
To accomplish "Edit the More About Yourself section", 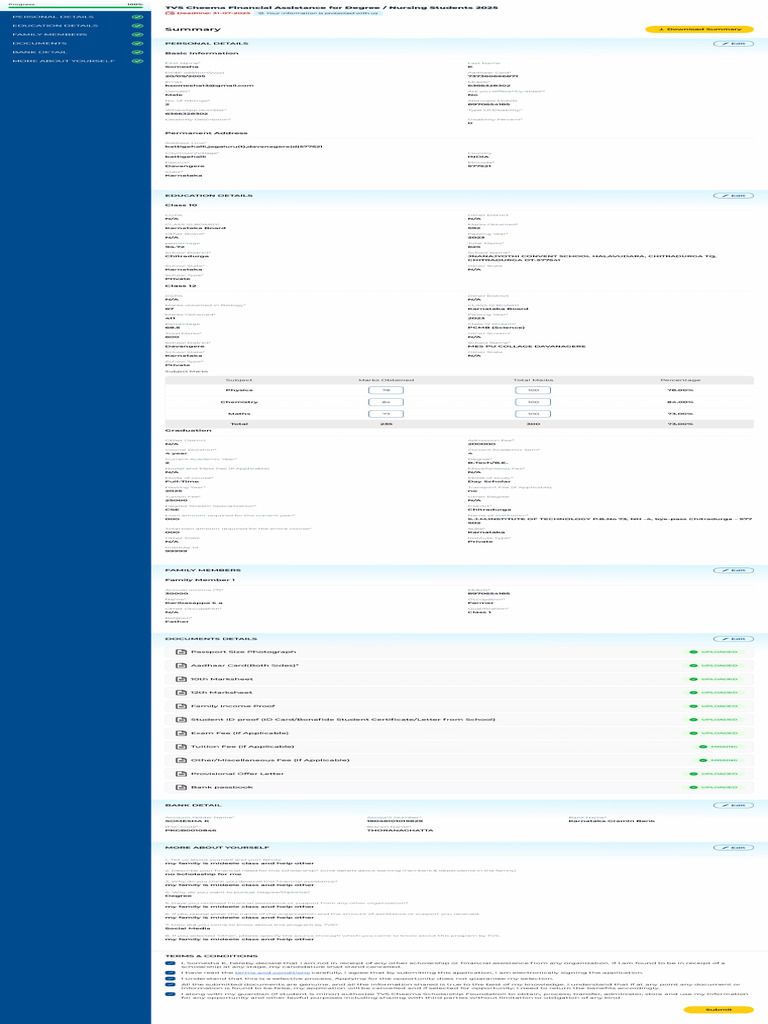I will [733, 848].
